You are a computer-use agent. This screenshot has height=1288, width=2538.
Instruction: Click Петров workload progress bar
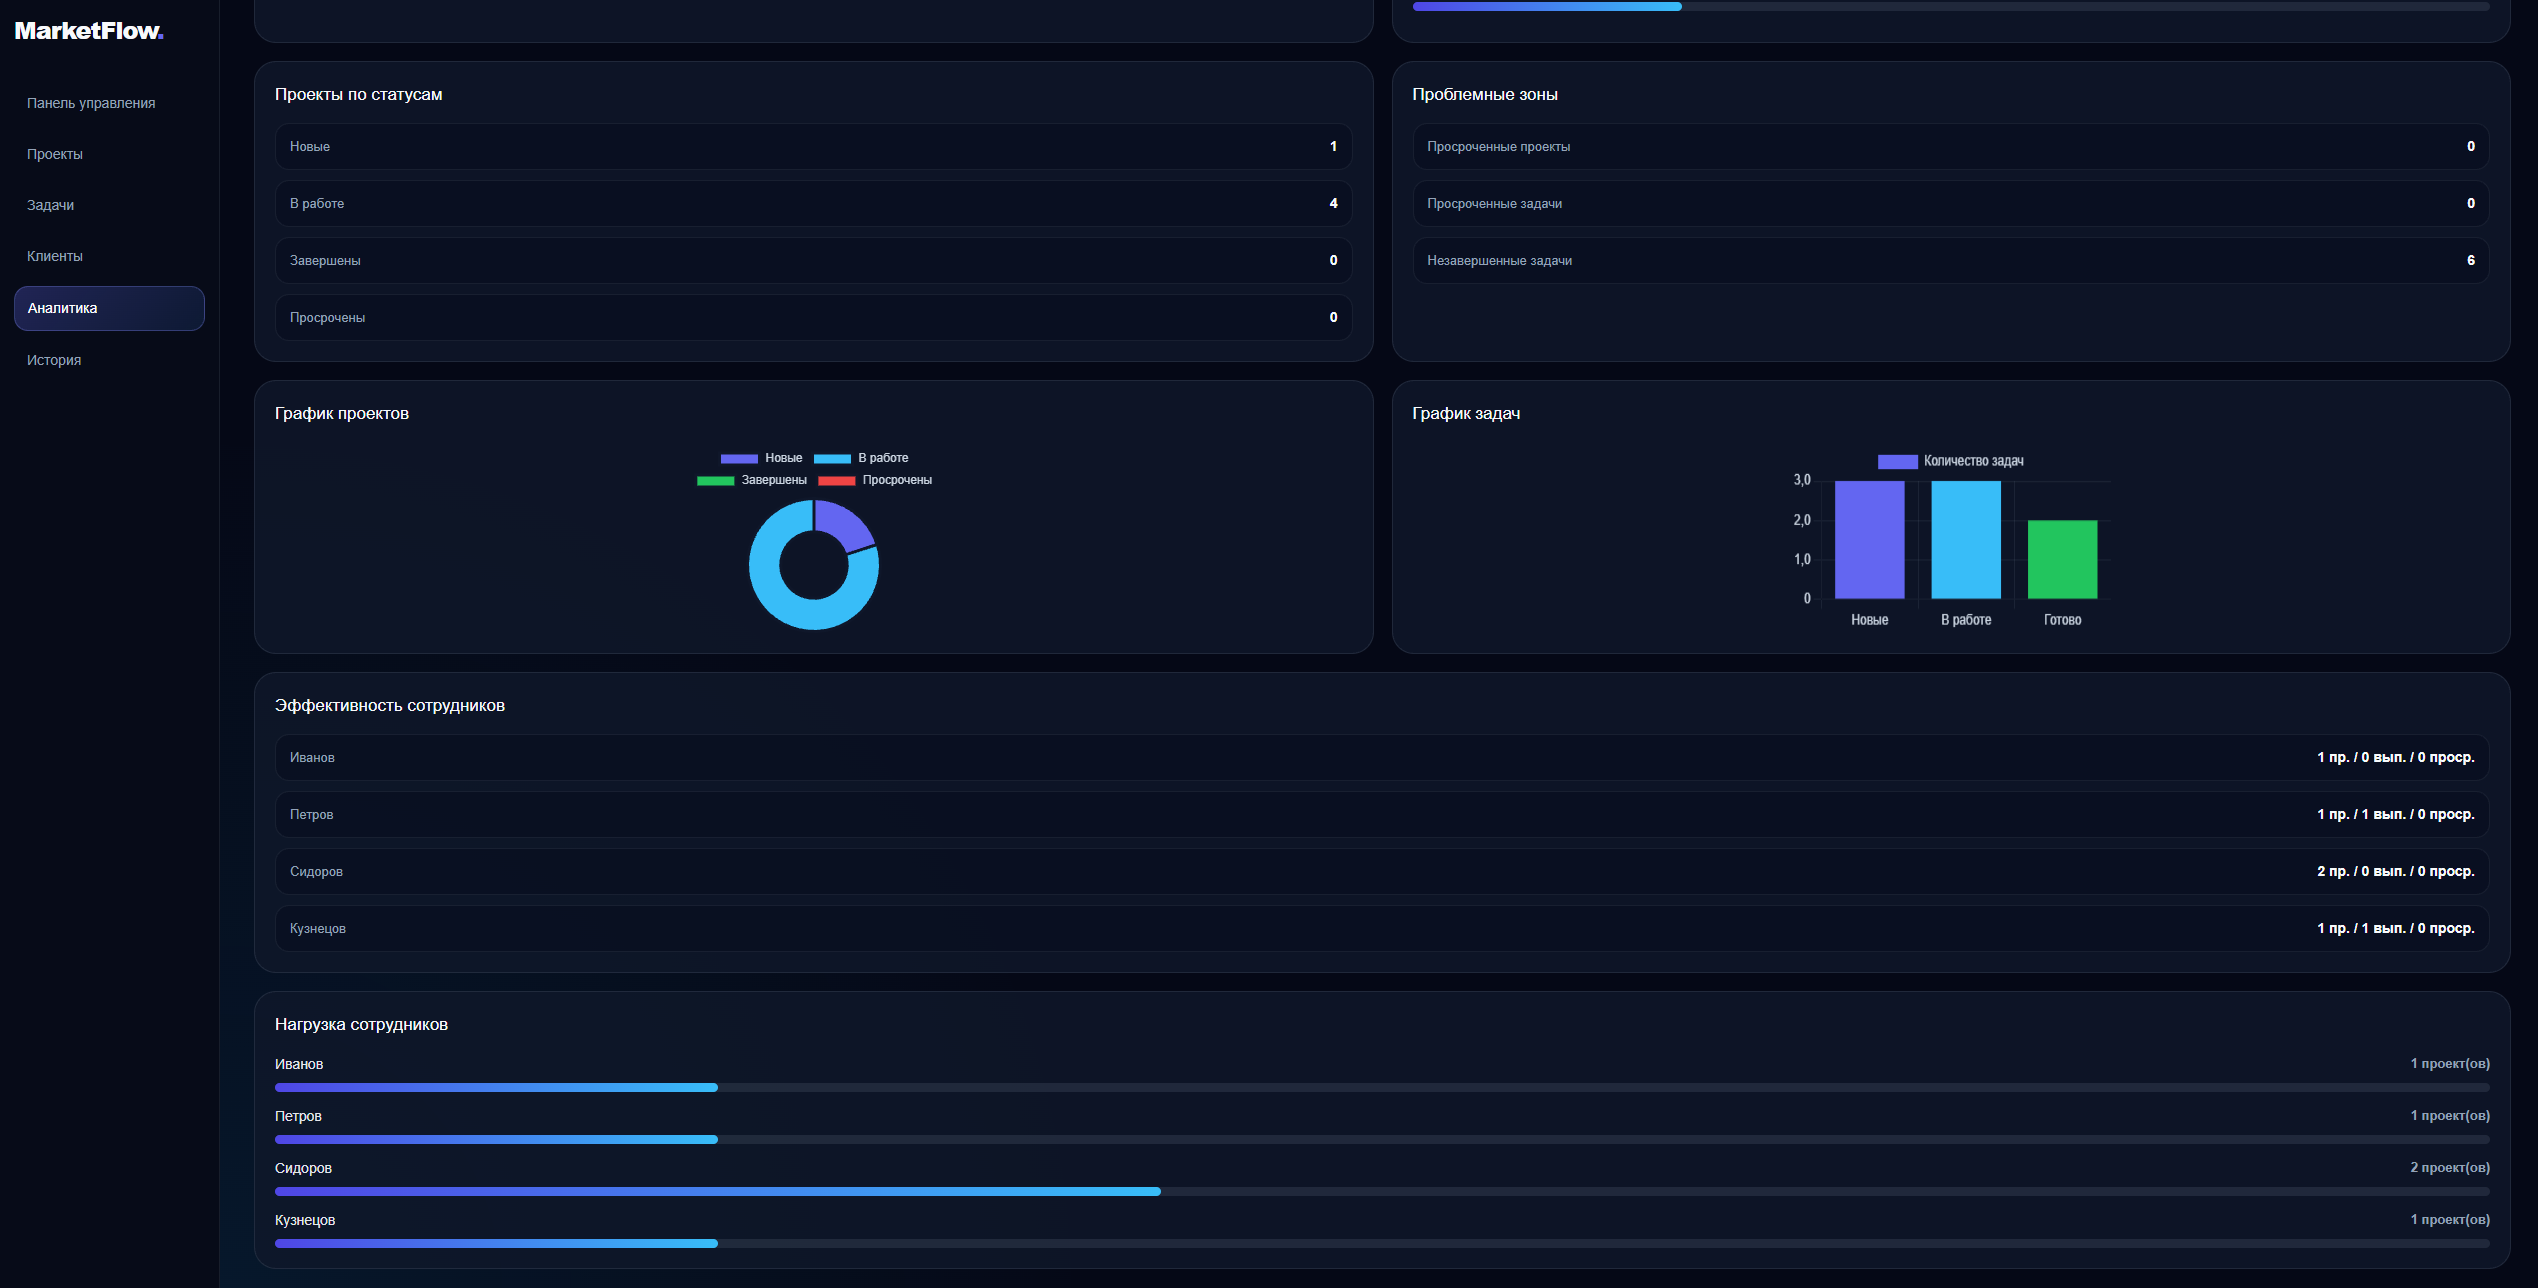1382,1140
